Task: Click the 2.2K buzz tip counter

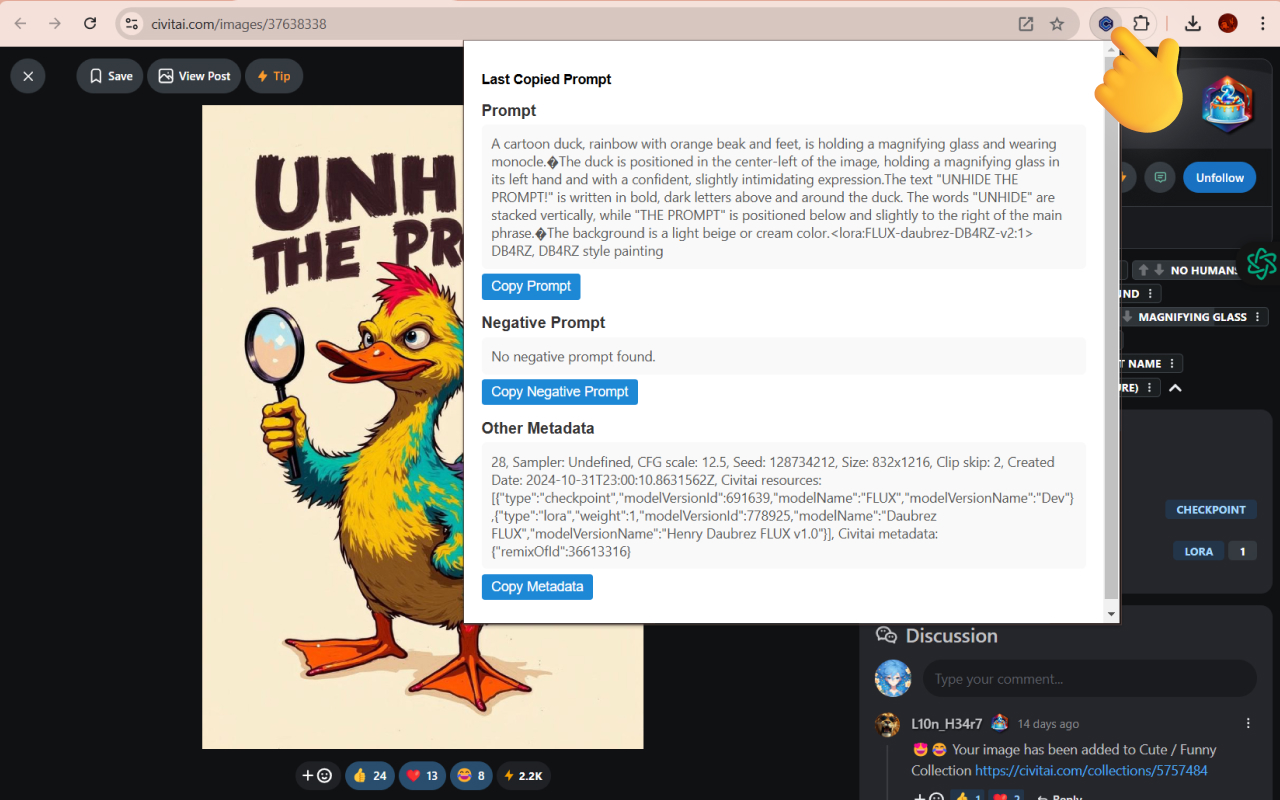Action: pyautogui.click(x=523, y=775)
